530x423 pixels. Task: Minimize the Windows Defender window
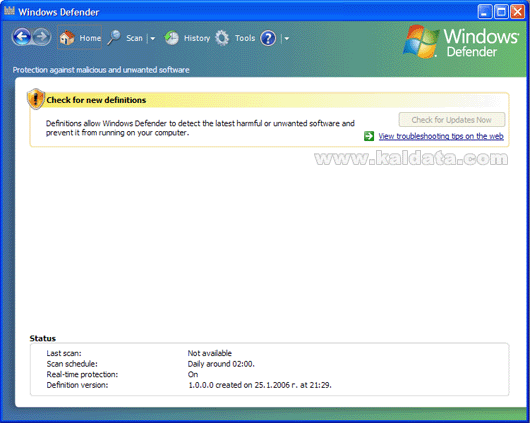coord(485,12)
